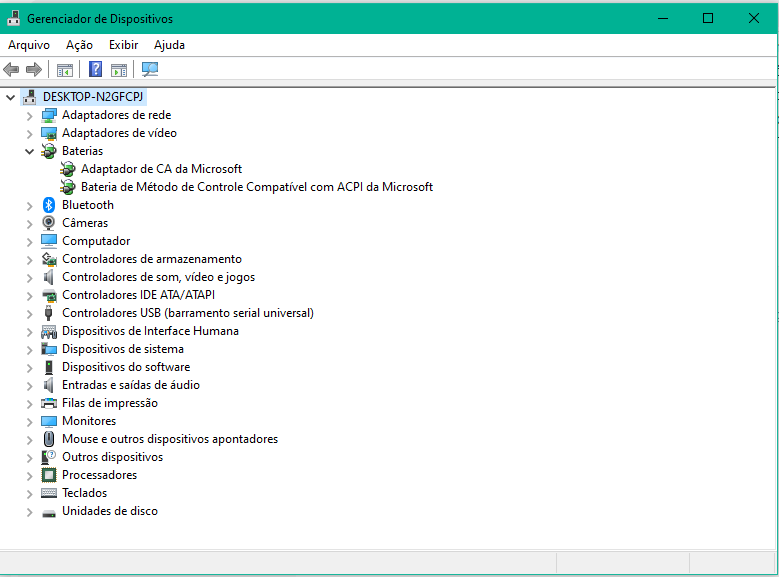This screenshot has width=779, height=577.
Task: Expand the Bluetooth category chevron
Action: pos(29,206)
